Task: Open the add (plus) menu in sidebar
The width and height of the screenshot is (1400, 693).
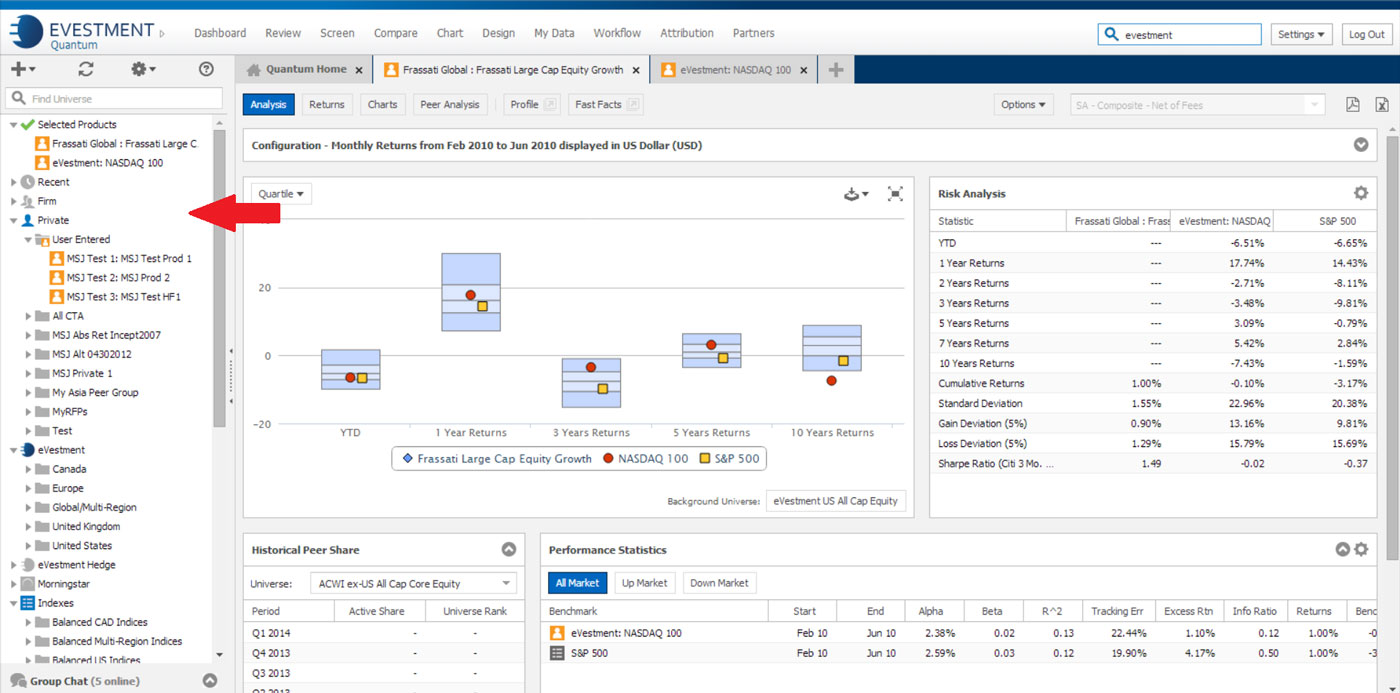Action: (x=23, y=69)
